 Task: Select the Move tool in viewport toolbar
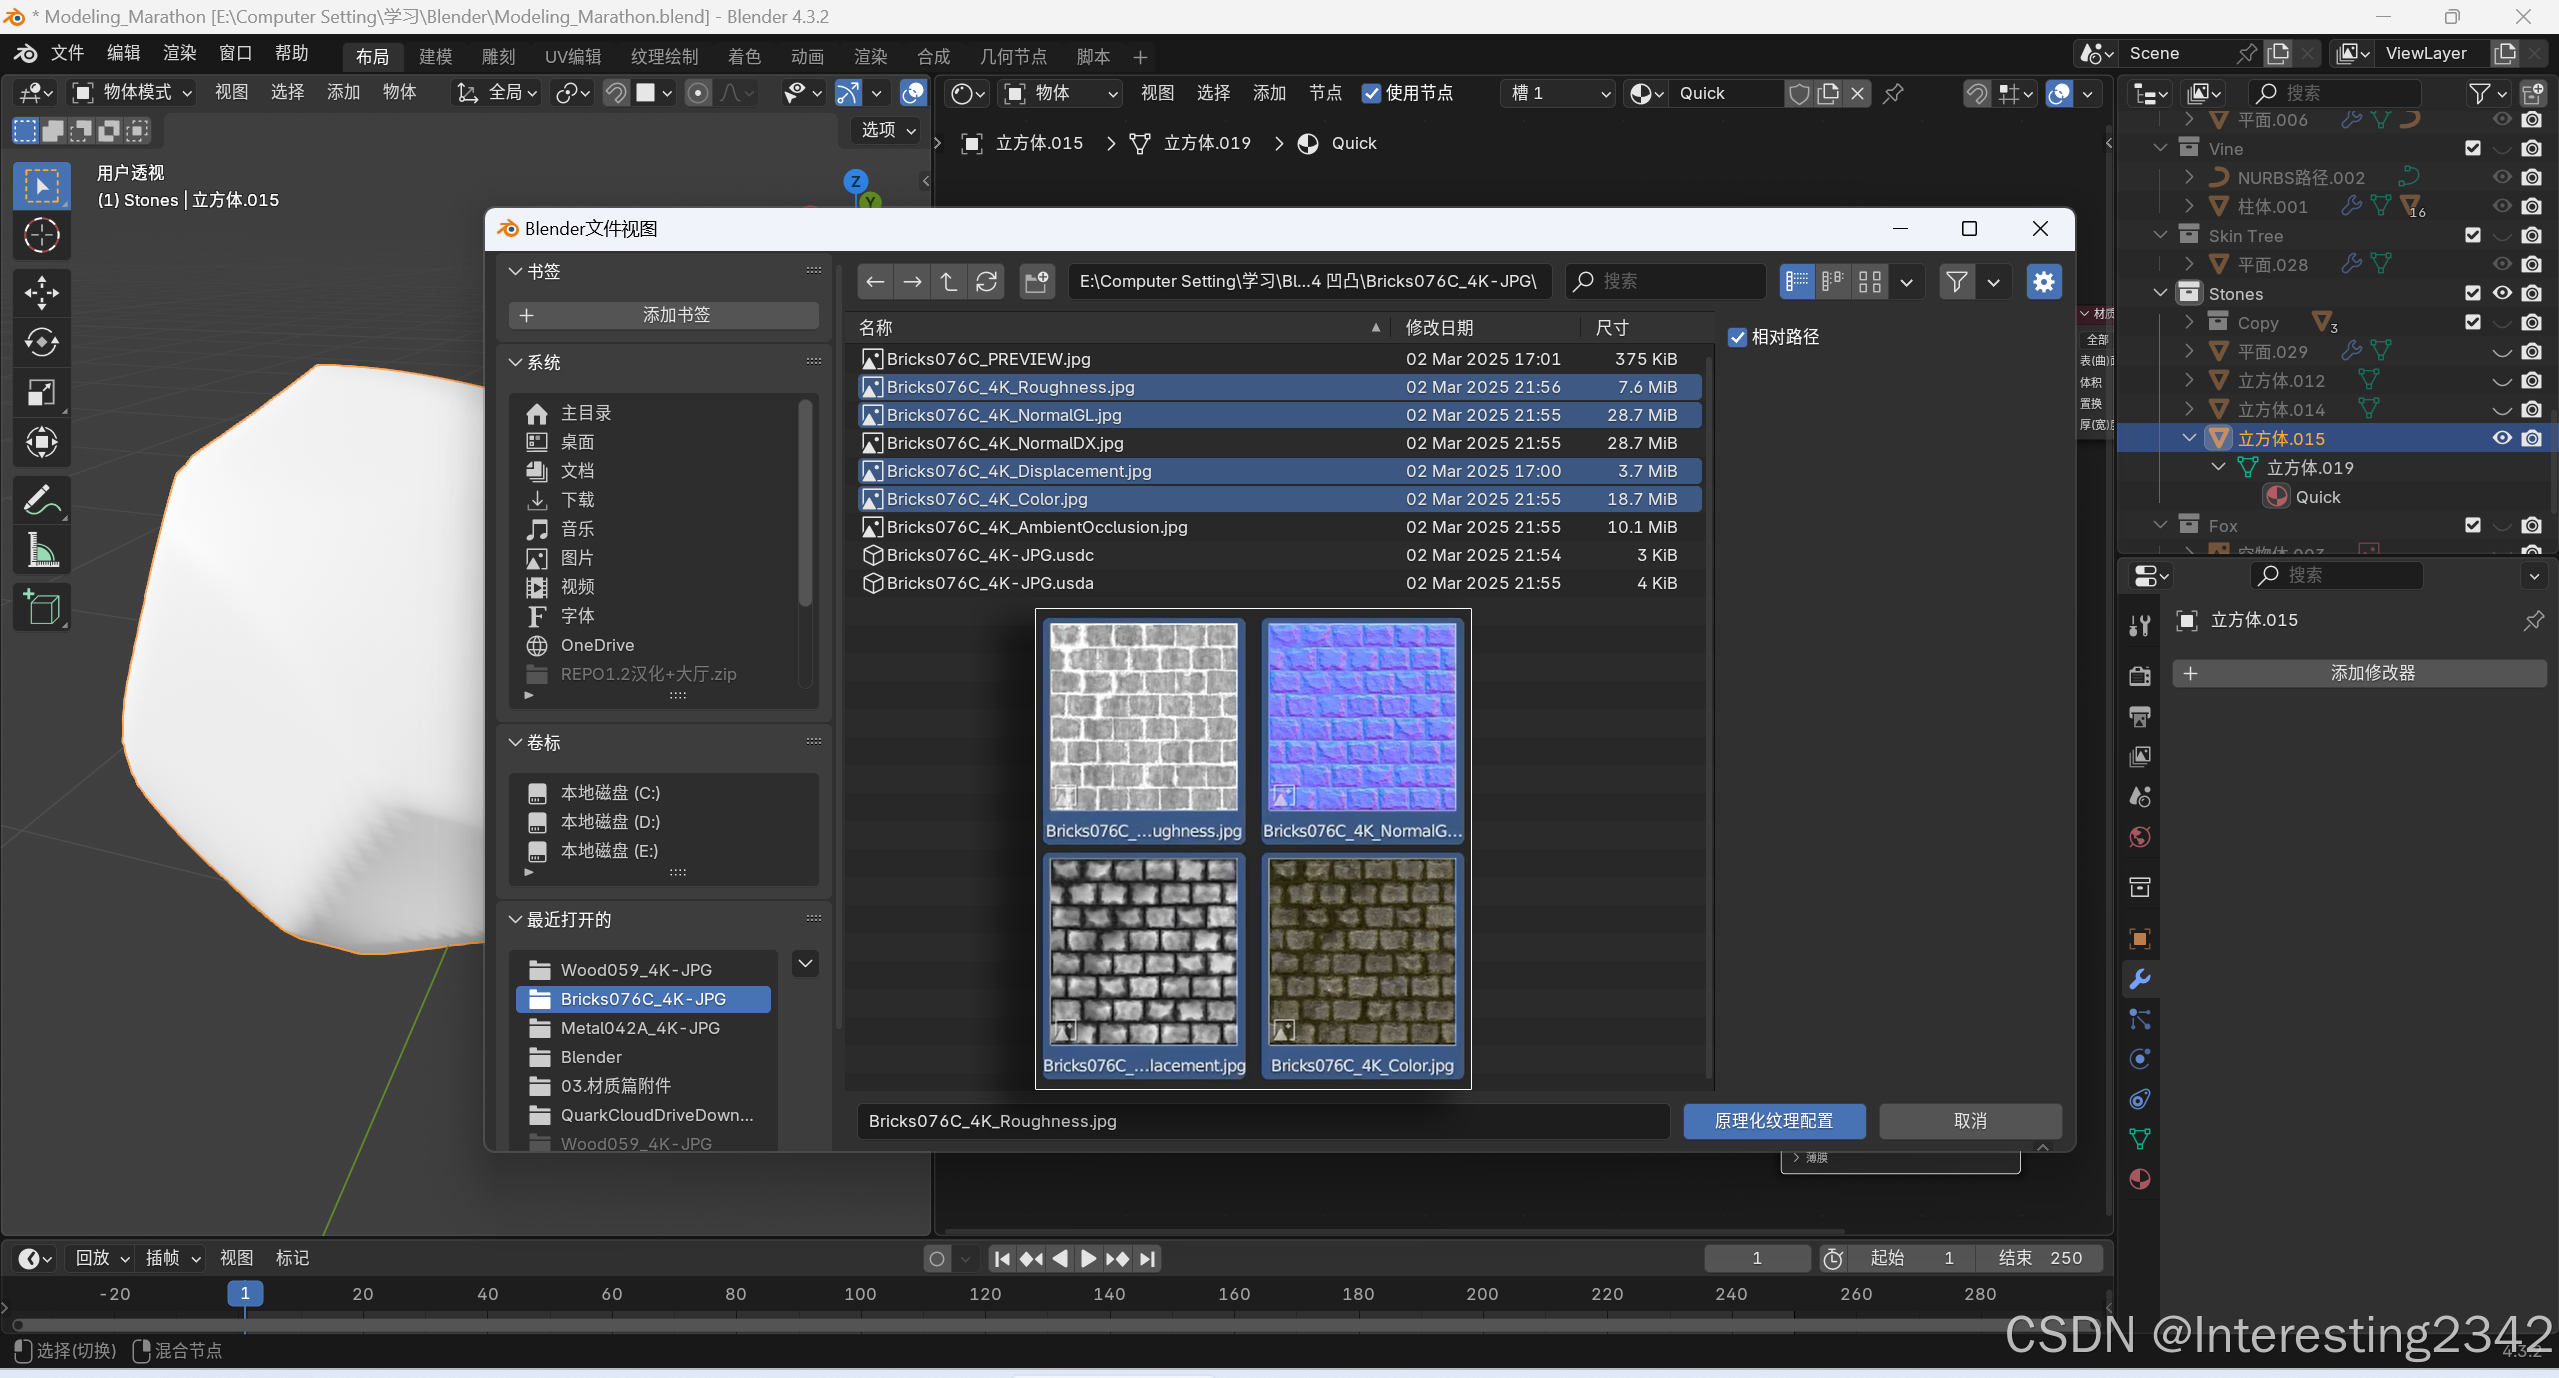click(41, 292)
